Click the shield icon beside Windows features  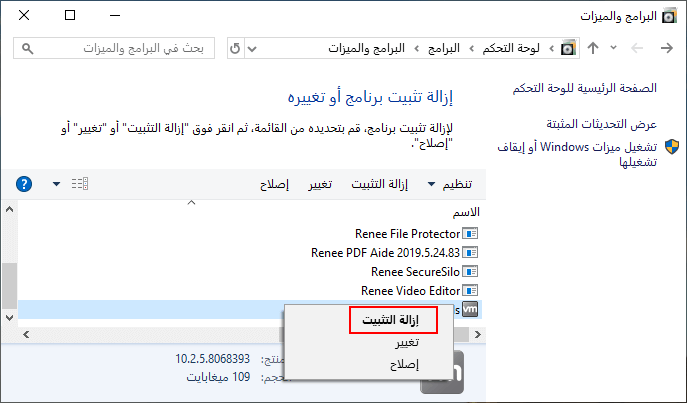point(672,147)
